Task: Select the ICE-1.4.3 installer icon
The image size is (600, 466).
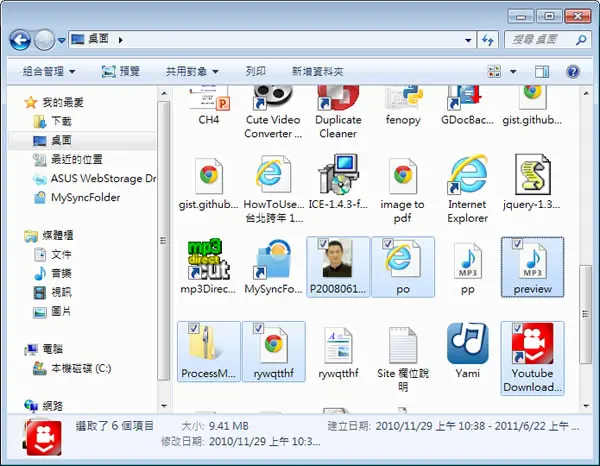Action: 338,174
